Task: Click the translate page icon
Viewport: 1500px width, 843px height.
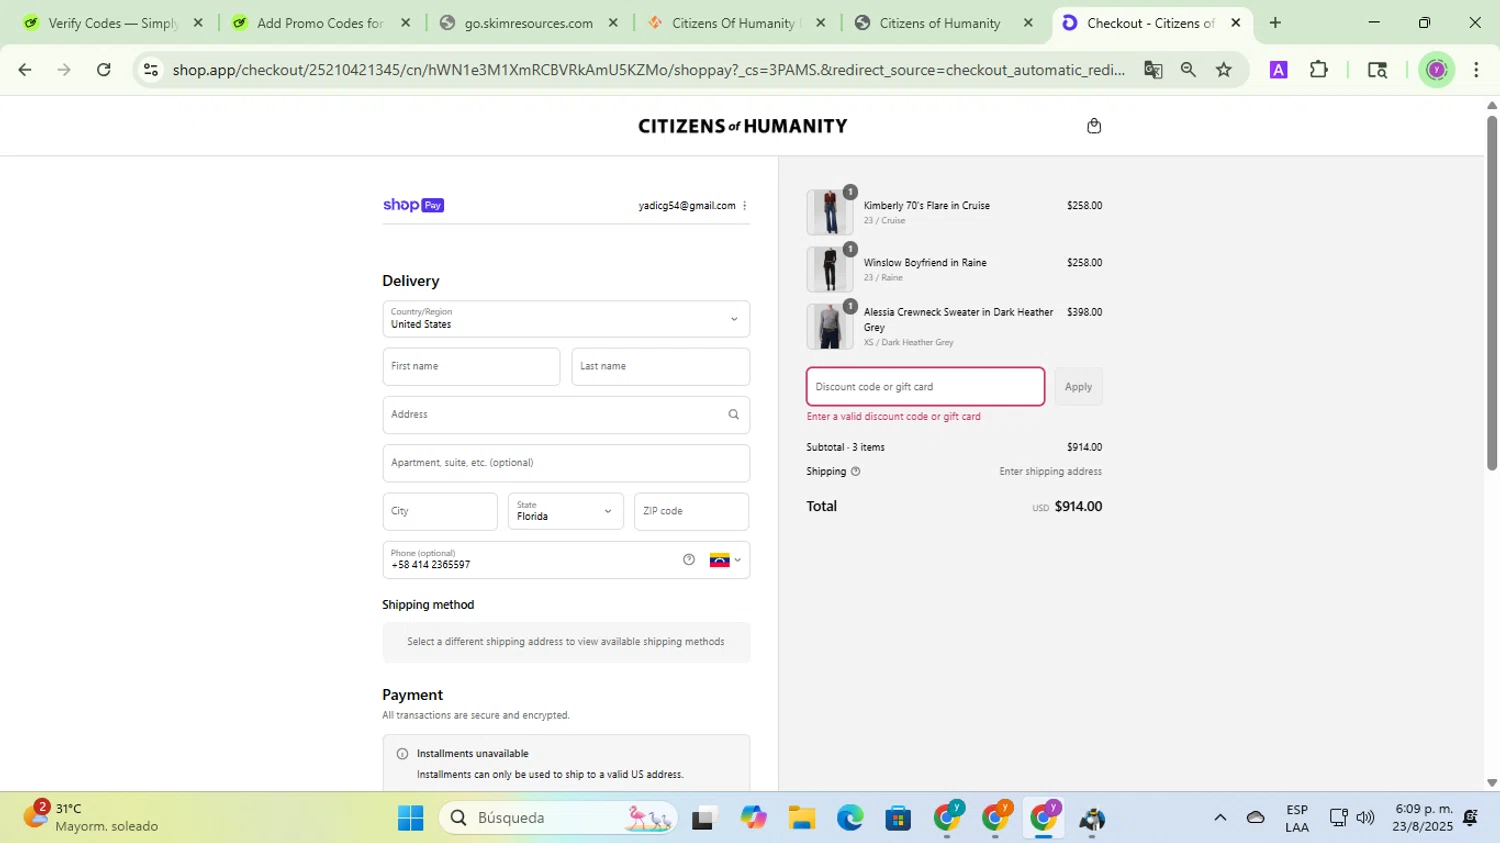Action: click(x=1153, y=70)
